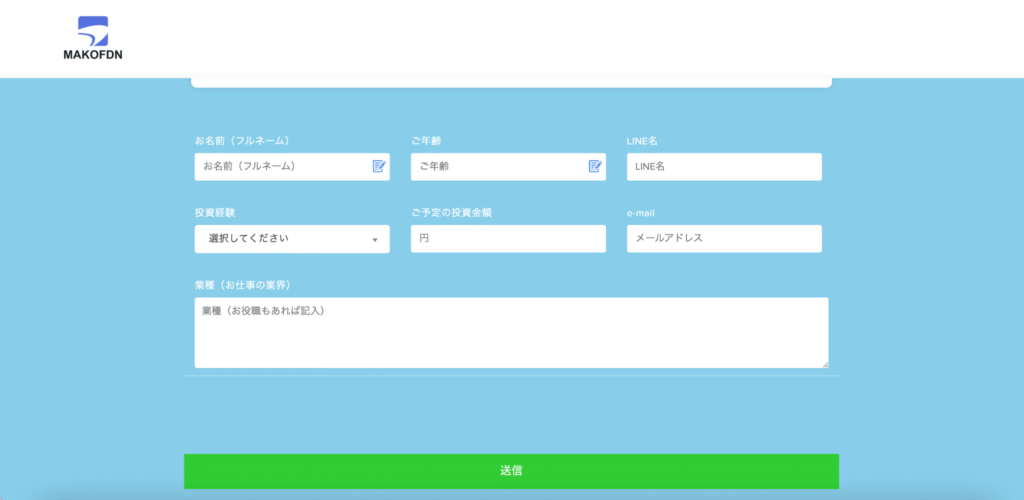Click the ご予定の投資金額 label
This screenshot has height=500, width=1024.
(x=451, y=213)
